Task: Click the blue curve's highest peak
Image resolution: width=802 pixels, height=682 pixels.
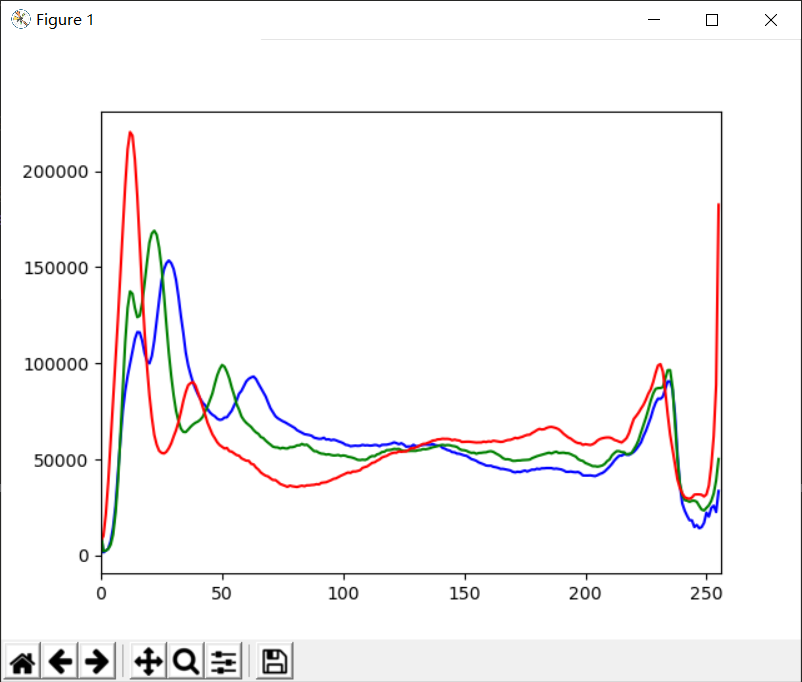Action: point(169,261)
